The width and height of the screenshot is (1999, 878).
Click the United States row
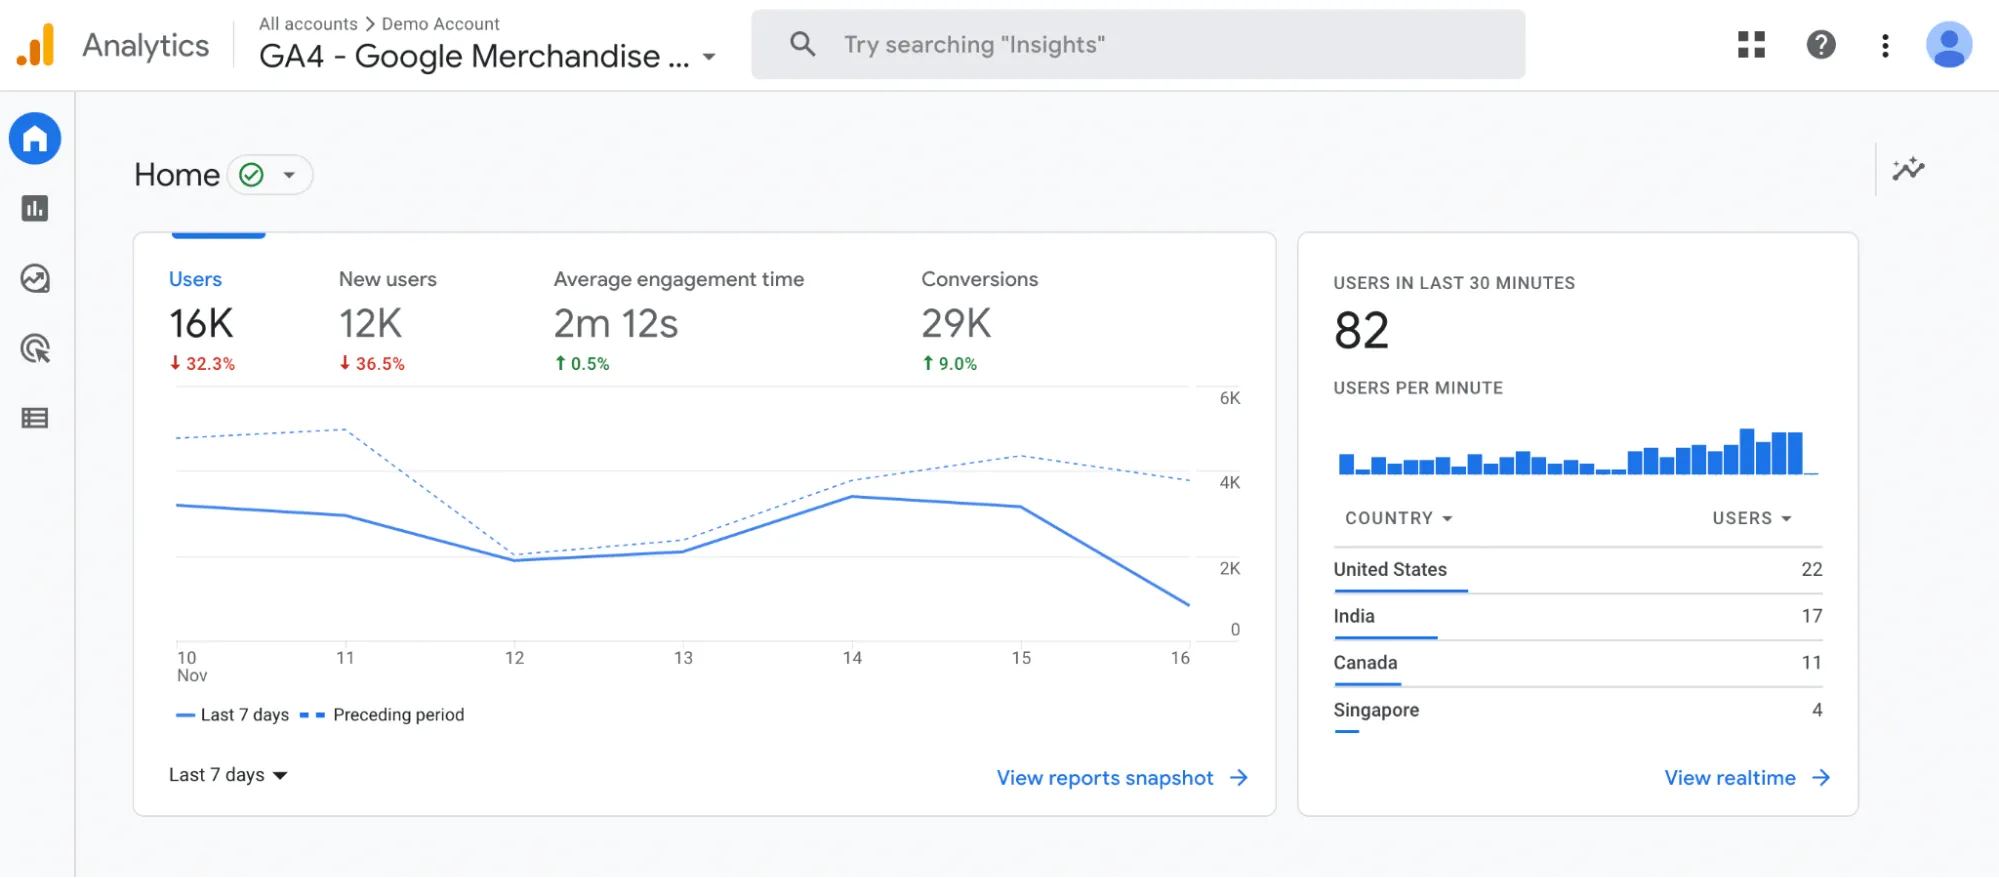(x=1577, y=570)
